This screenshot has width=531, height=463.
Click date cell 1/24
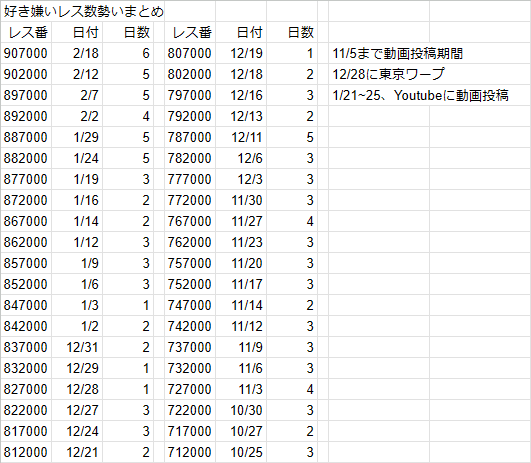coord(77,158)
